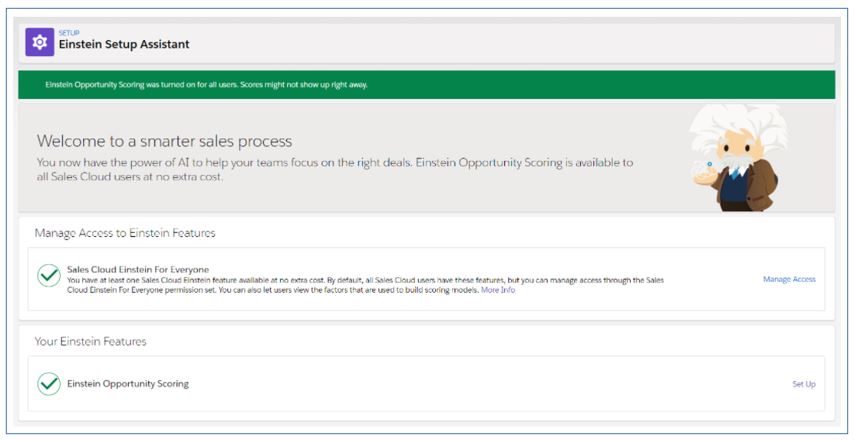Click the 'You now have the power of AI' paragraph
This screenshot has width=854, height=441.
[x=335, y=169]
